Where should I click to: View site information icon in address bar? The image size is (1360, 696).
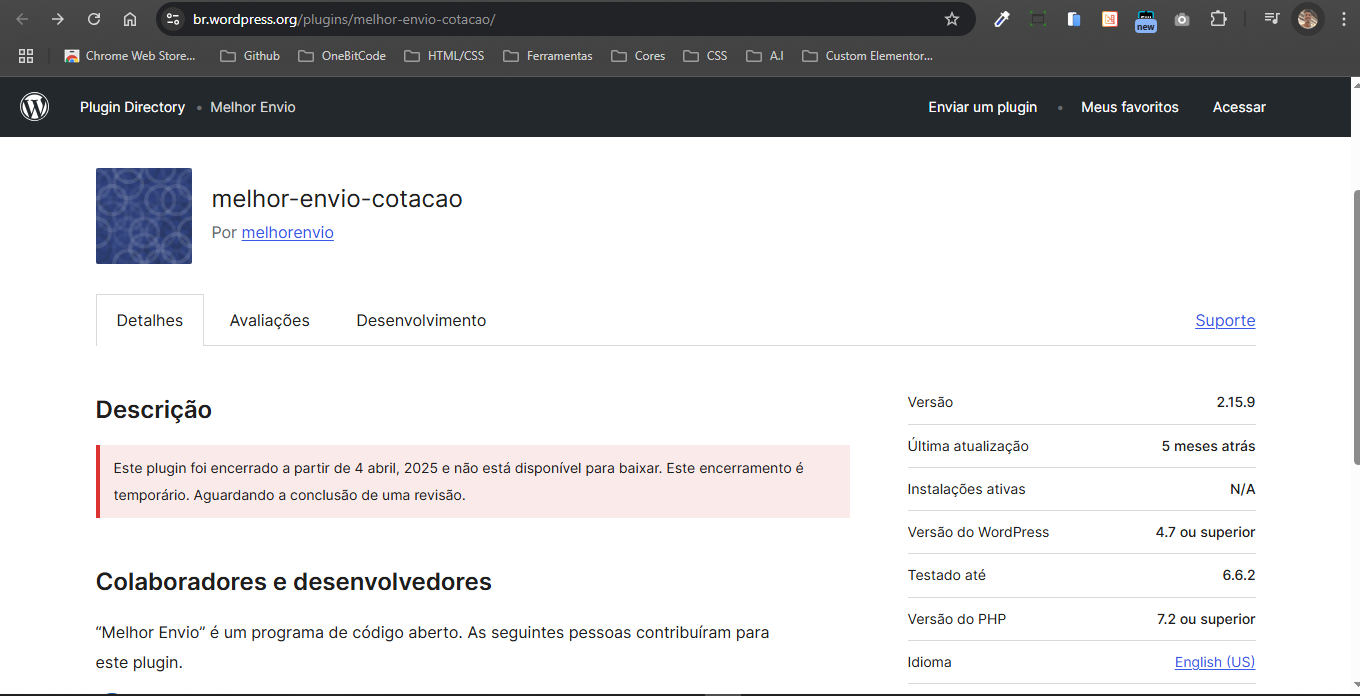point(173,19)
